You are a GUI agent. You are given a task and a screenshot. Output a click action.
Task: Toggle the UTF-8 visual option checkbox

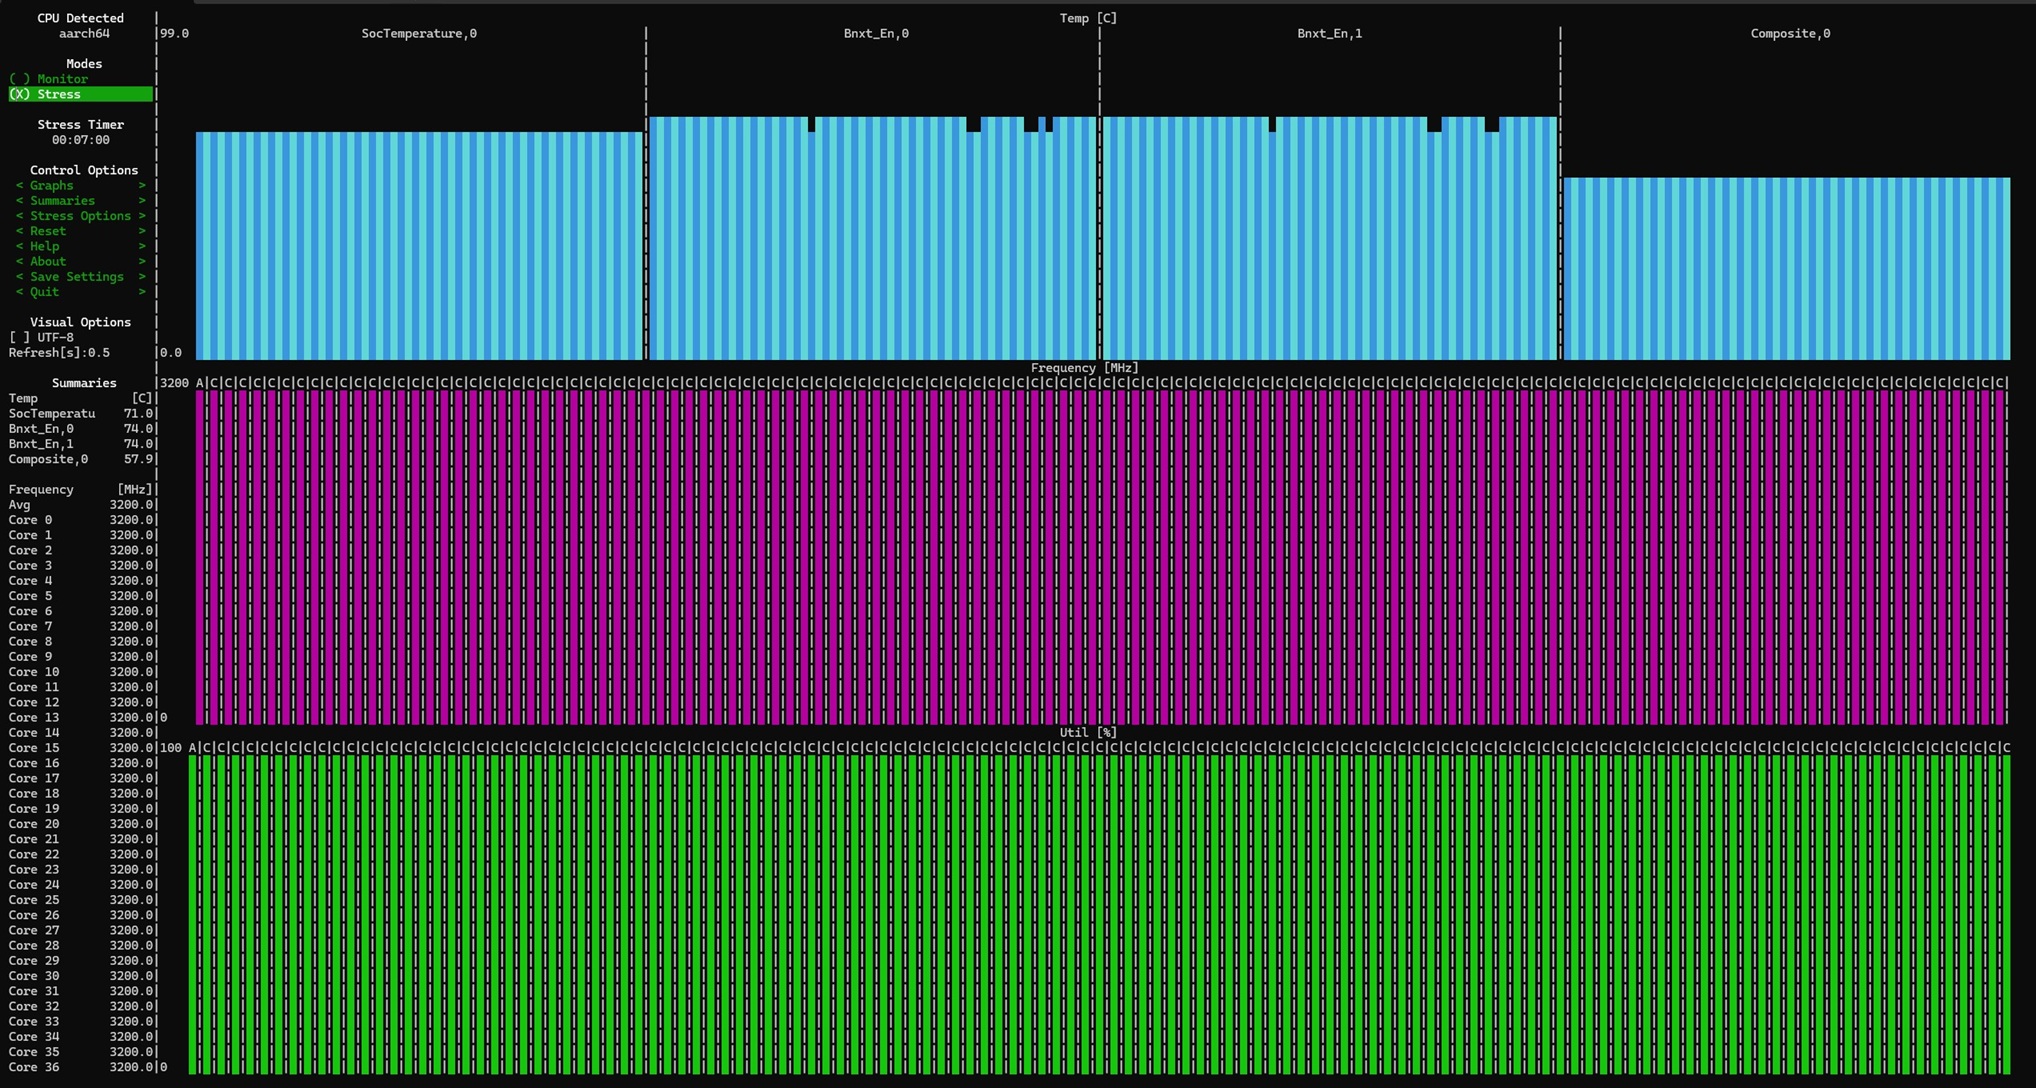coord(42,337)
